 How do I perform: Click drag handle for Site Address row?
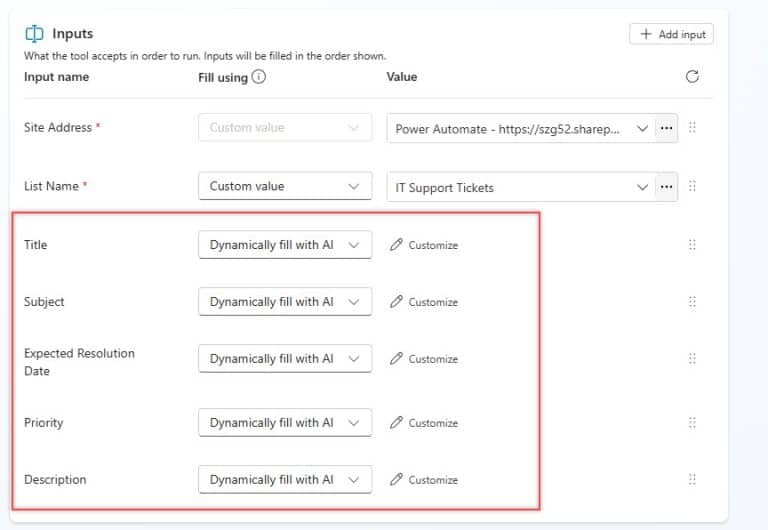click(x=692, y=128)
